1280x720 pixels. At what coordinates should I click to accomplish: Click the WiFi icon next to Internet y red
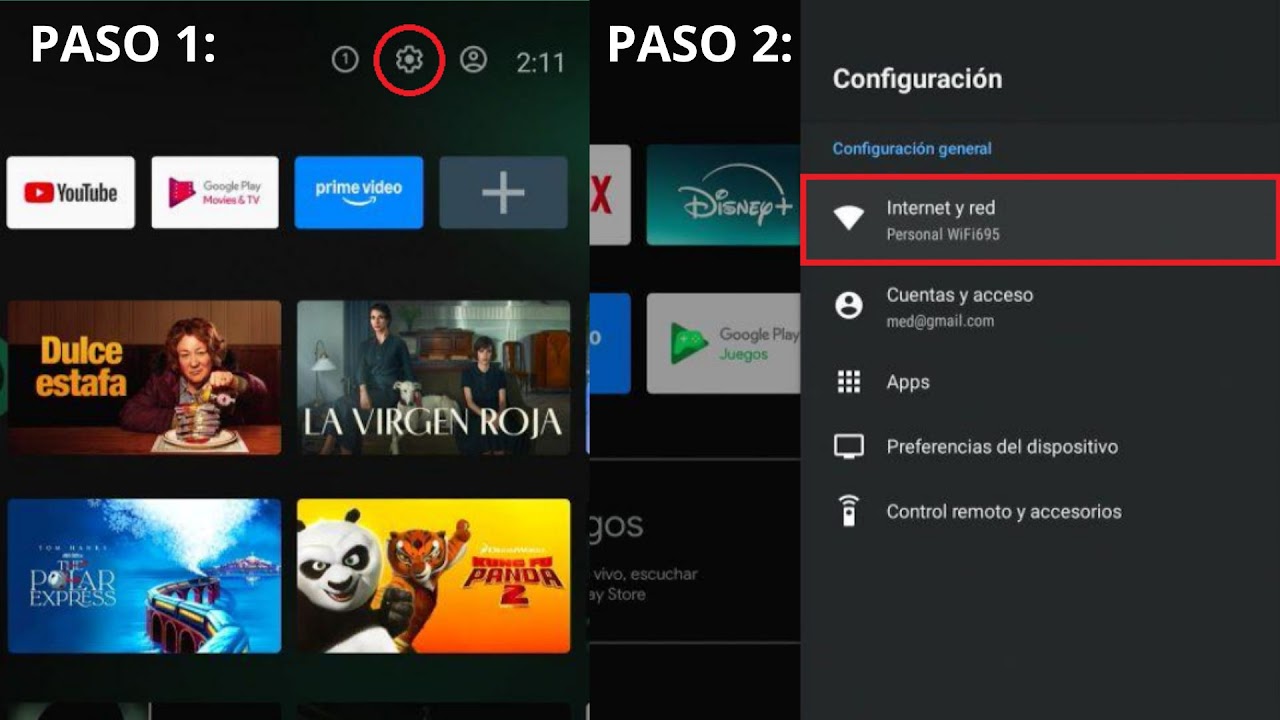point(850,218)
